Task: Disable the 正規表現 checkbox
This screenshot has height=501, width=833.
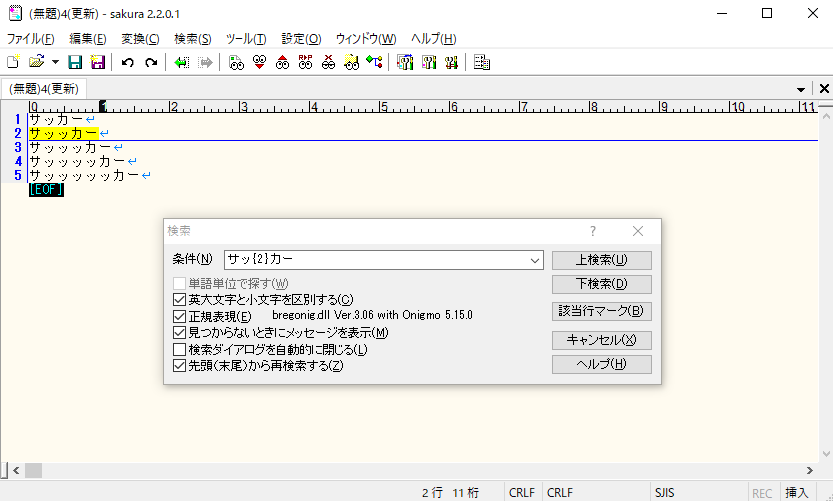Action: [x=180, y=316]
